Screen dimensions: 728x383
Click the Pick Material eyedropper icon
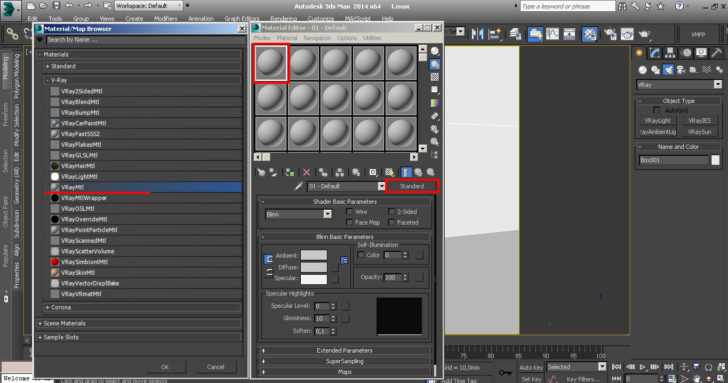click(299, 186)
